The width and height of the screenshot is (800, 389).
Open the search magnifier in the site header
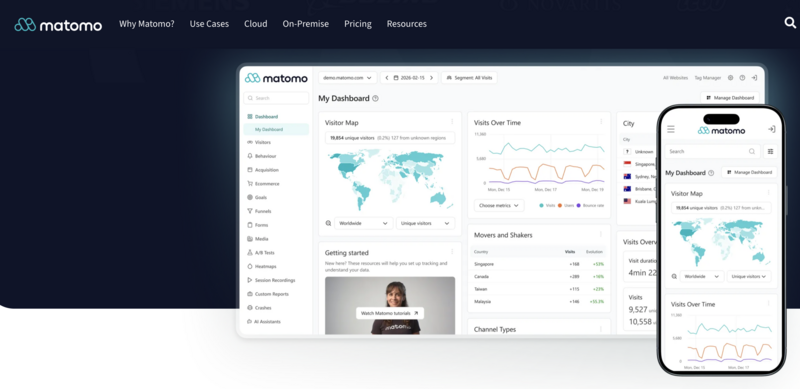790,23
